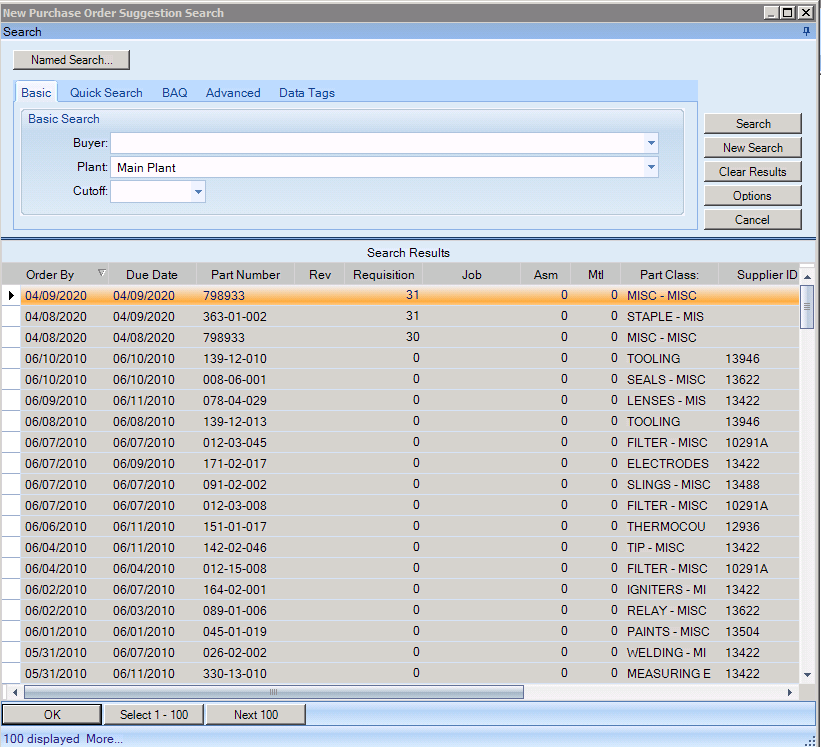
Task: Select part number 012-03-045
Action: 235,442
